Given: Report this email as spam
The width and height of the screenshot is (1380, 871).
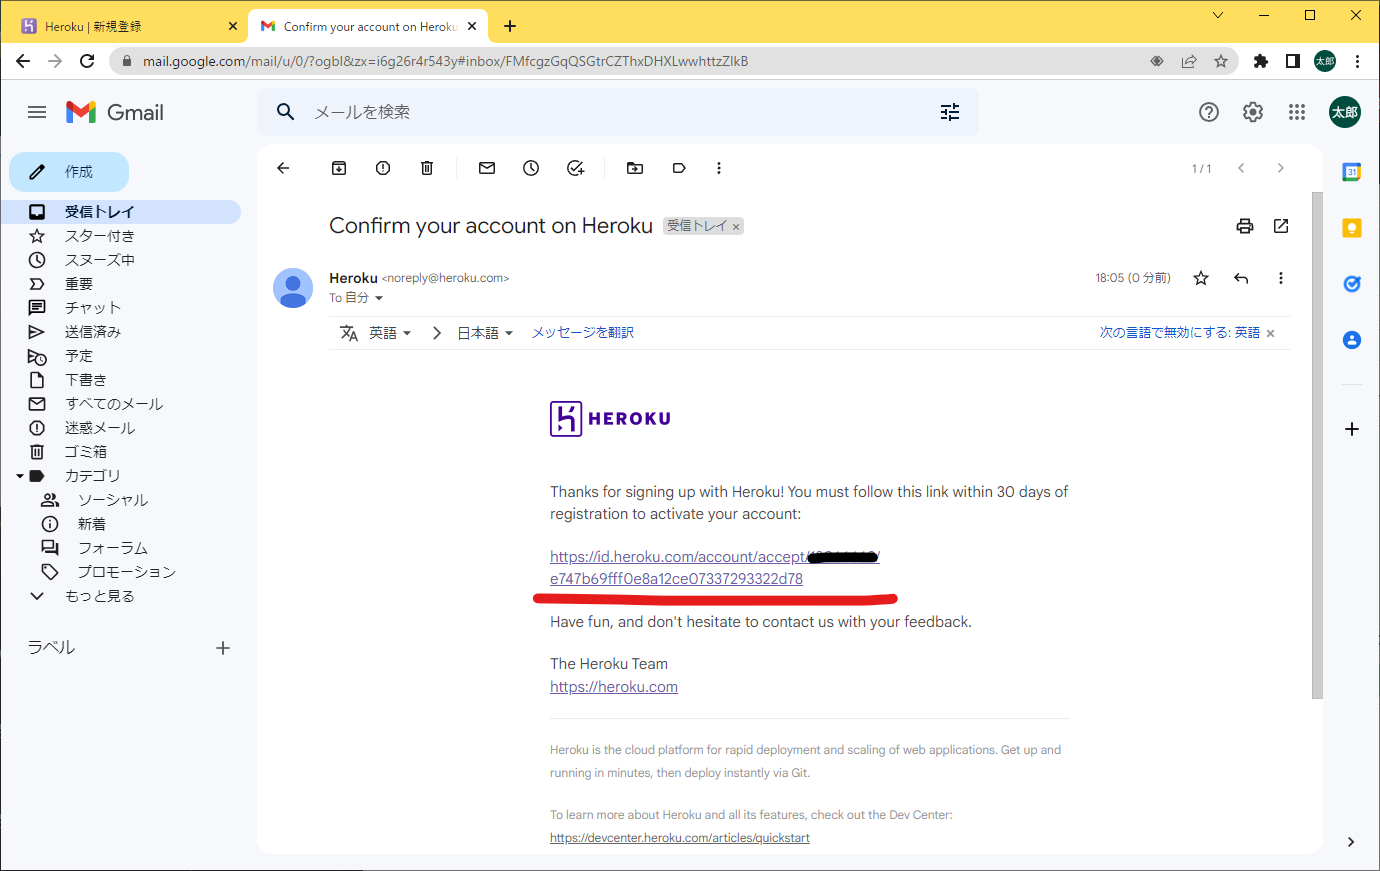Looking at the screenshot, I should tap(383, 168).
